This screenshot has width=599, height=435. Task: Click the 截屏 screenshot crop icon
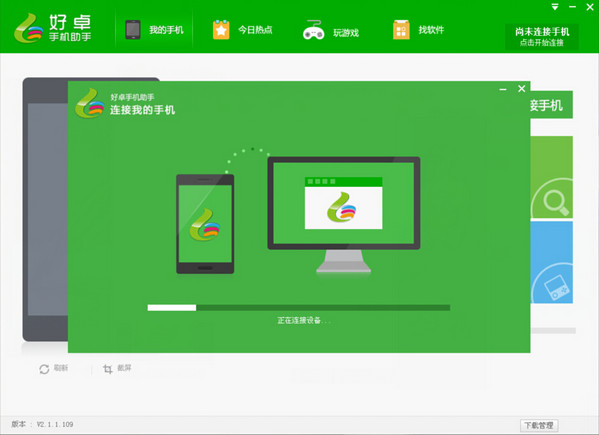pos(108,369)
